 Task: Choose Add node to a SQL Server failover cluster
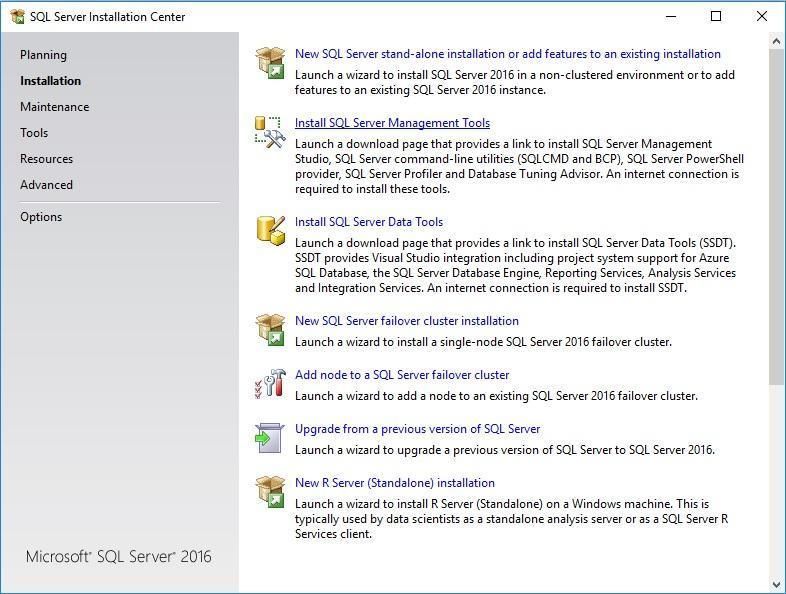[x=402, y=375]
